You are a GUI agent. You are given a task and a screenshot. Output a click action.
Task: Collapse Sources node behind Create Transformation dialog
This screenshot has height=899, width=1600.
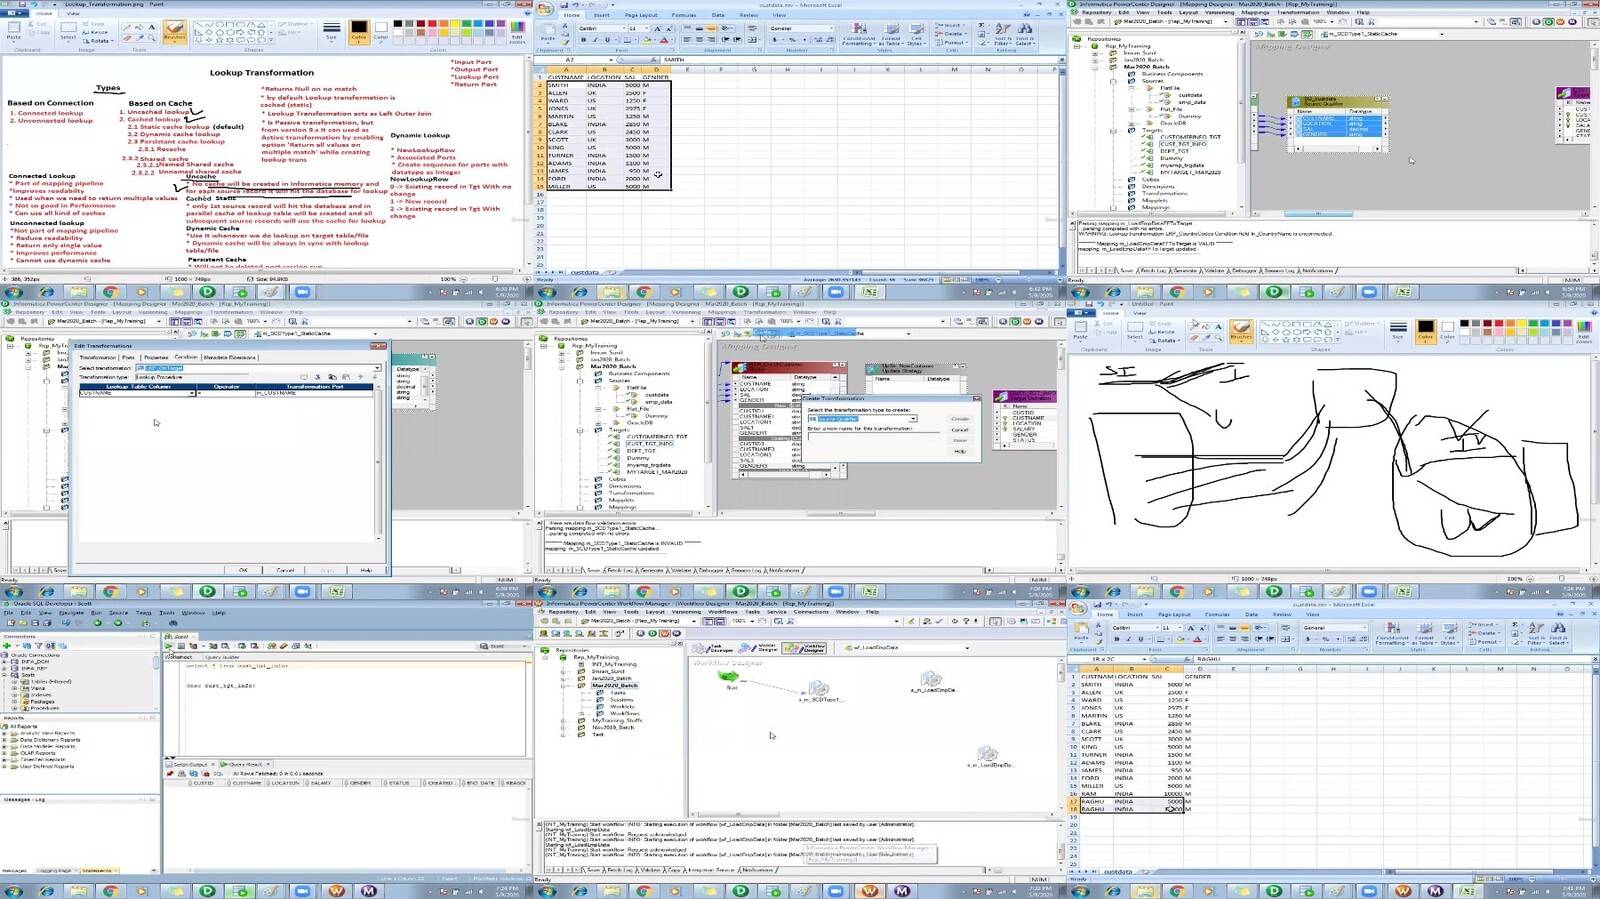580,381
